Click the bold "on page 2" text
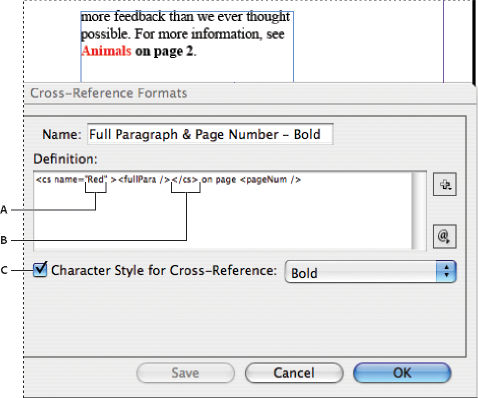This screenshot has width=478, height=398. tap(164, 52)
